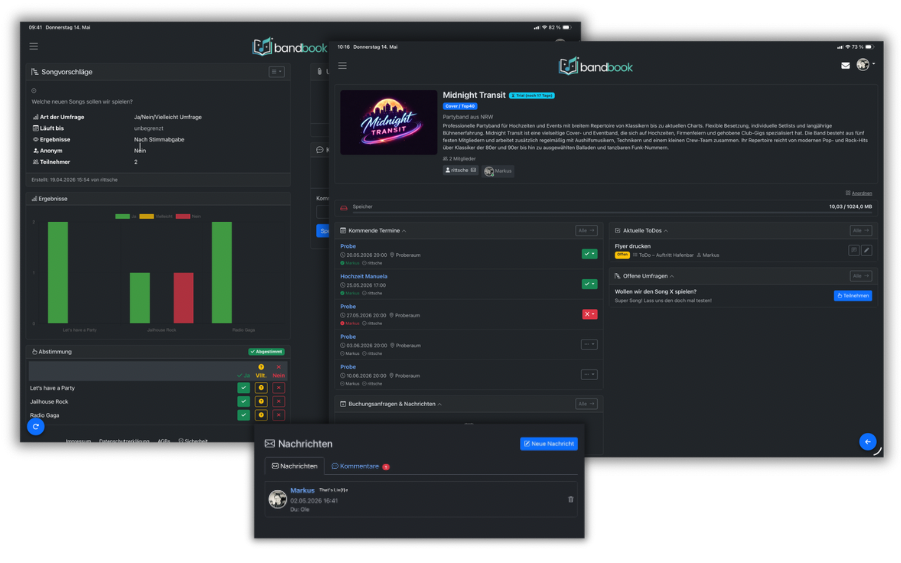The height and width of the screenshot is (563, 901).
Task: Vote Vielleicht for Radio Gaga
Action: click(x=261, y=415)
